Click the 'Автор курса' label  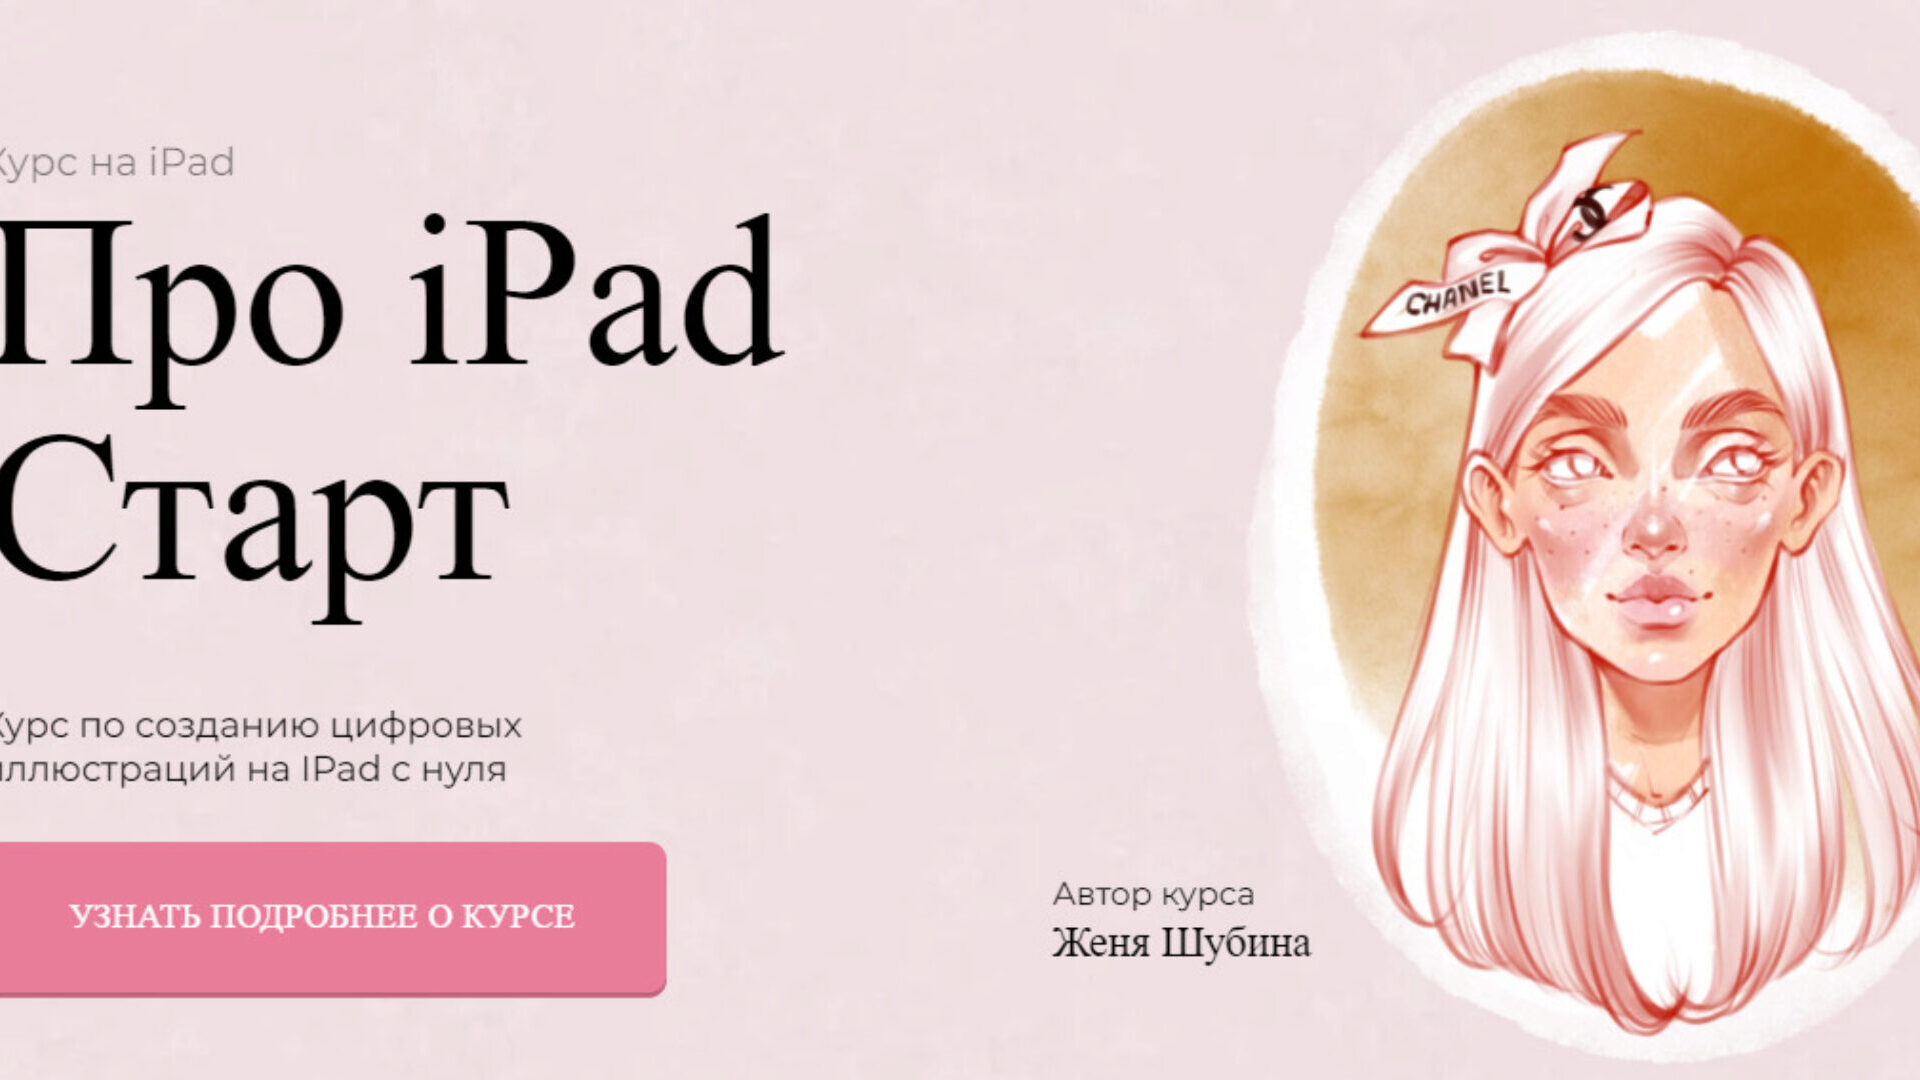click(1153, 894)
